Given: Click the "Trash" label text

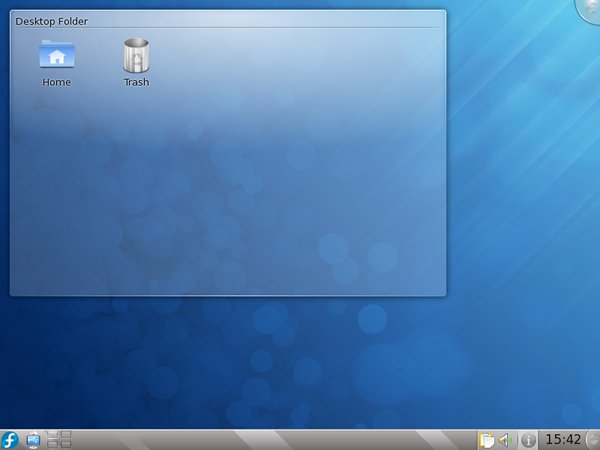Looking at the screenshot, I should tap(136, 82).
